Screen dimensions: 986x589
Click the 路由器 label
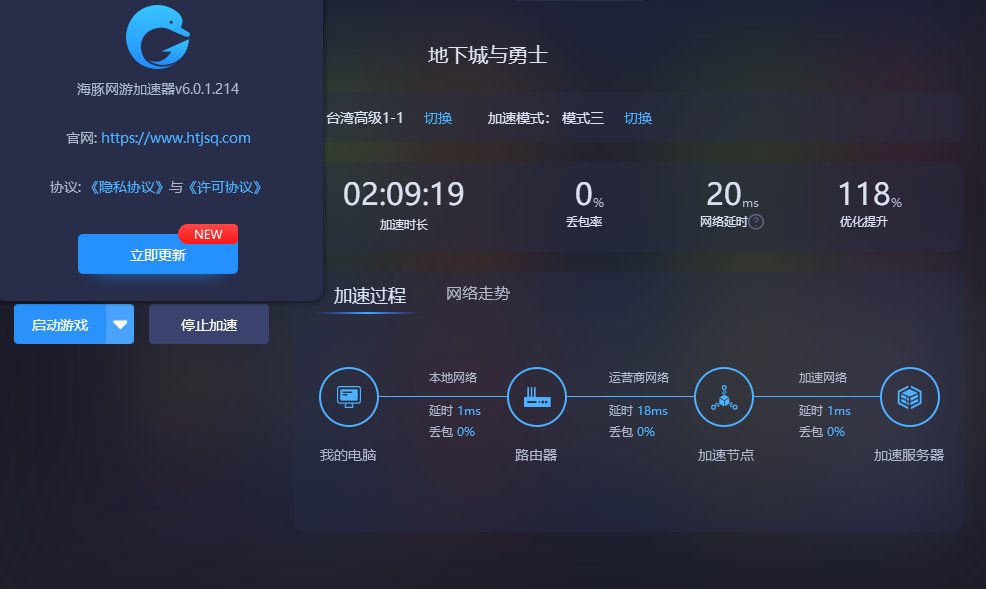(x=536, y=455)
